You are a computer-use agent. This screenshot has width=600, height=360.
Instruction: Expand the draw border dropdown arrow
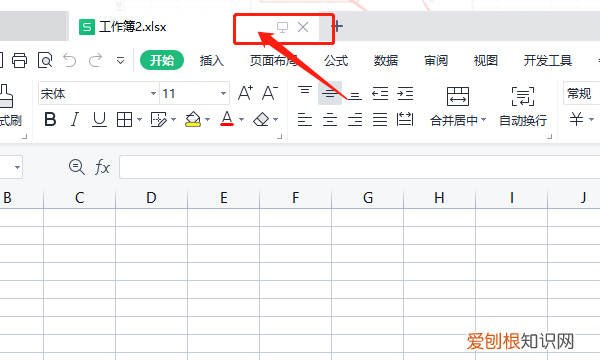[x=173, y=120]
